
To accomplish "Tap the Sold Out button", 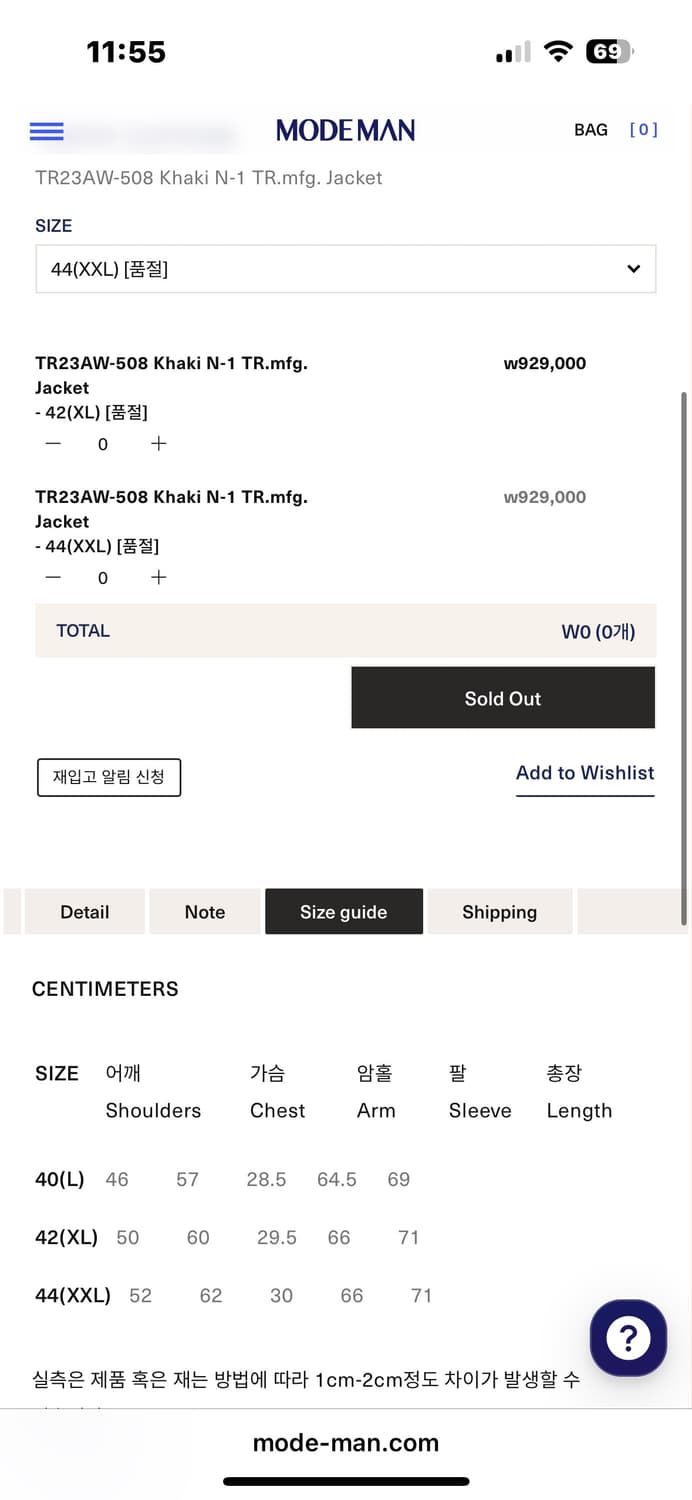I will pyautogui.click(x=502, y=697).
